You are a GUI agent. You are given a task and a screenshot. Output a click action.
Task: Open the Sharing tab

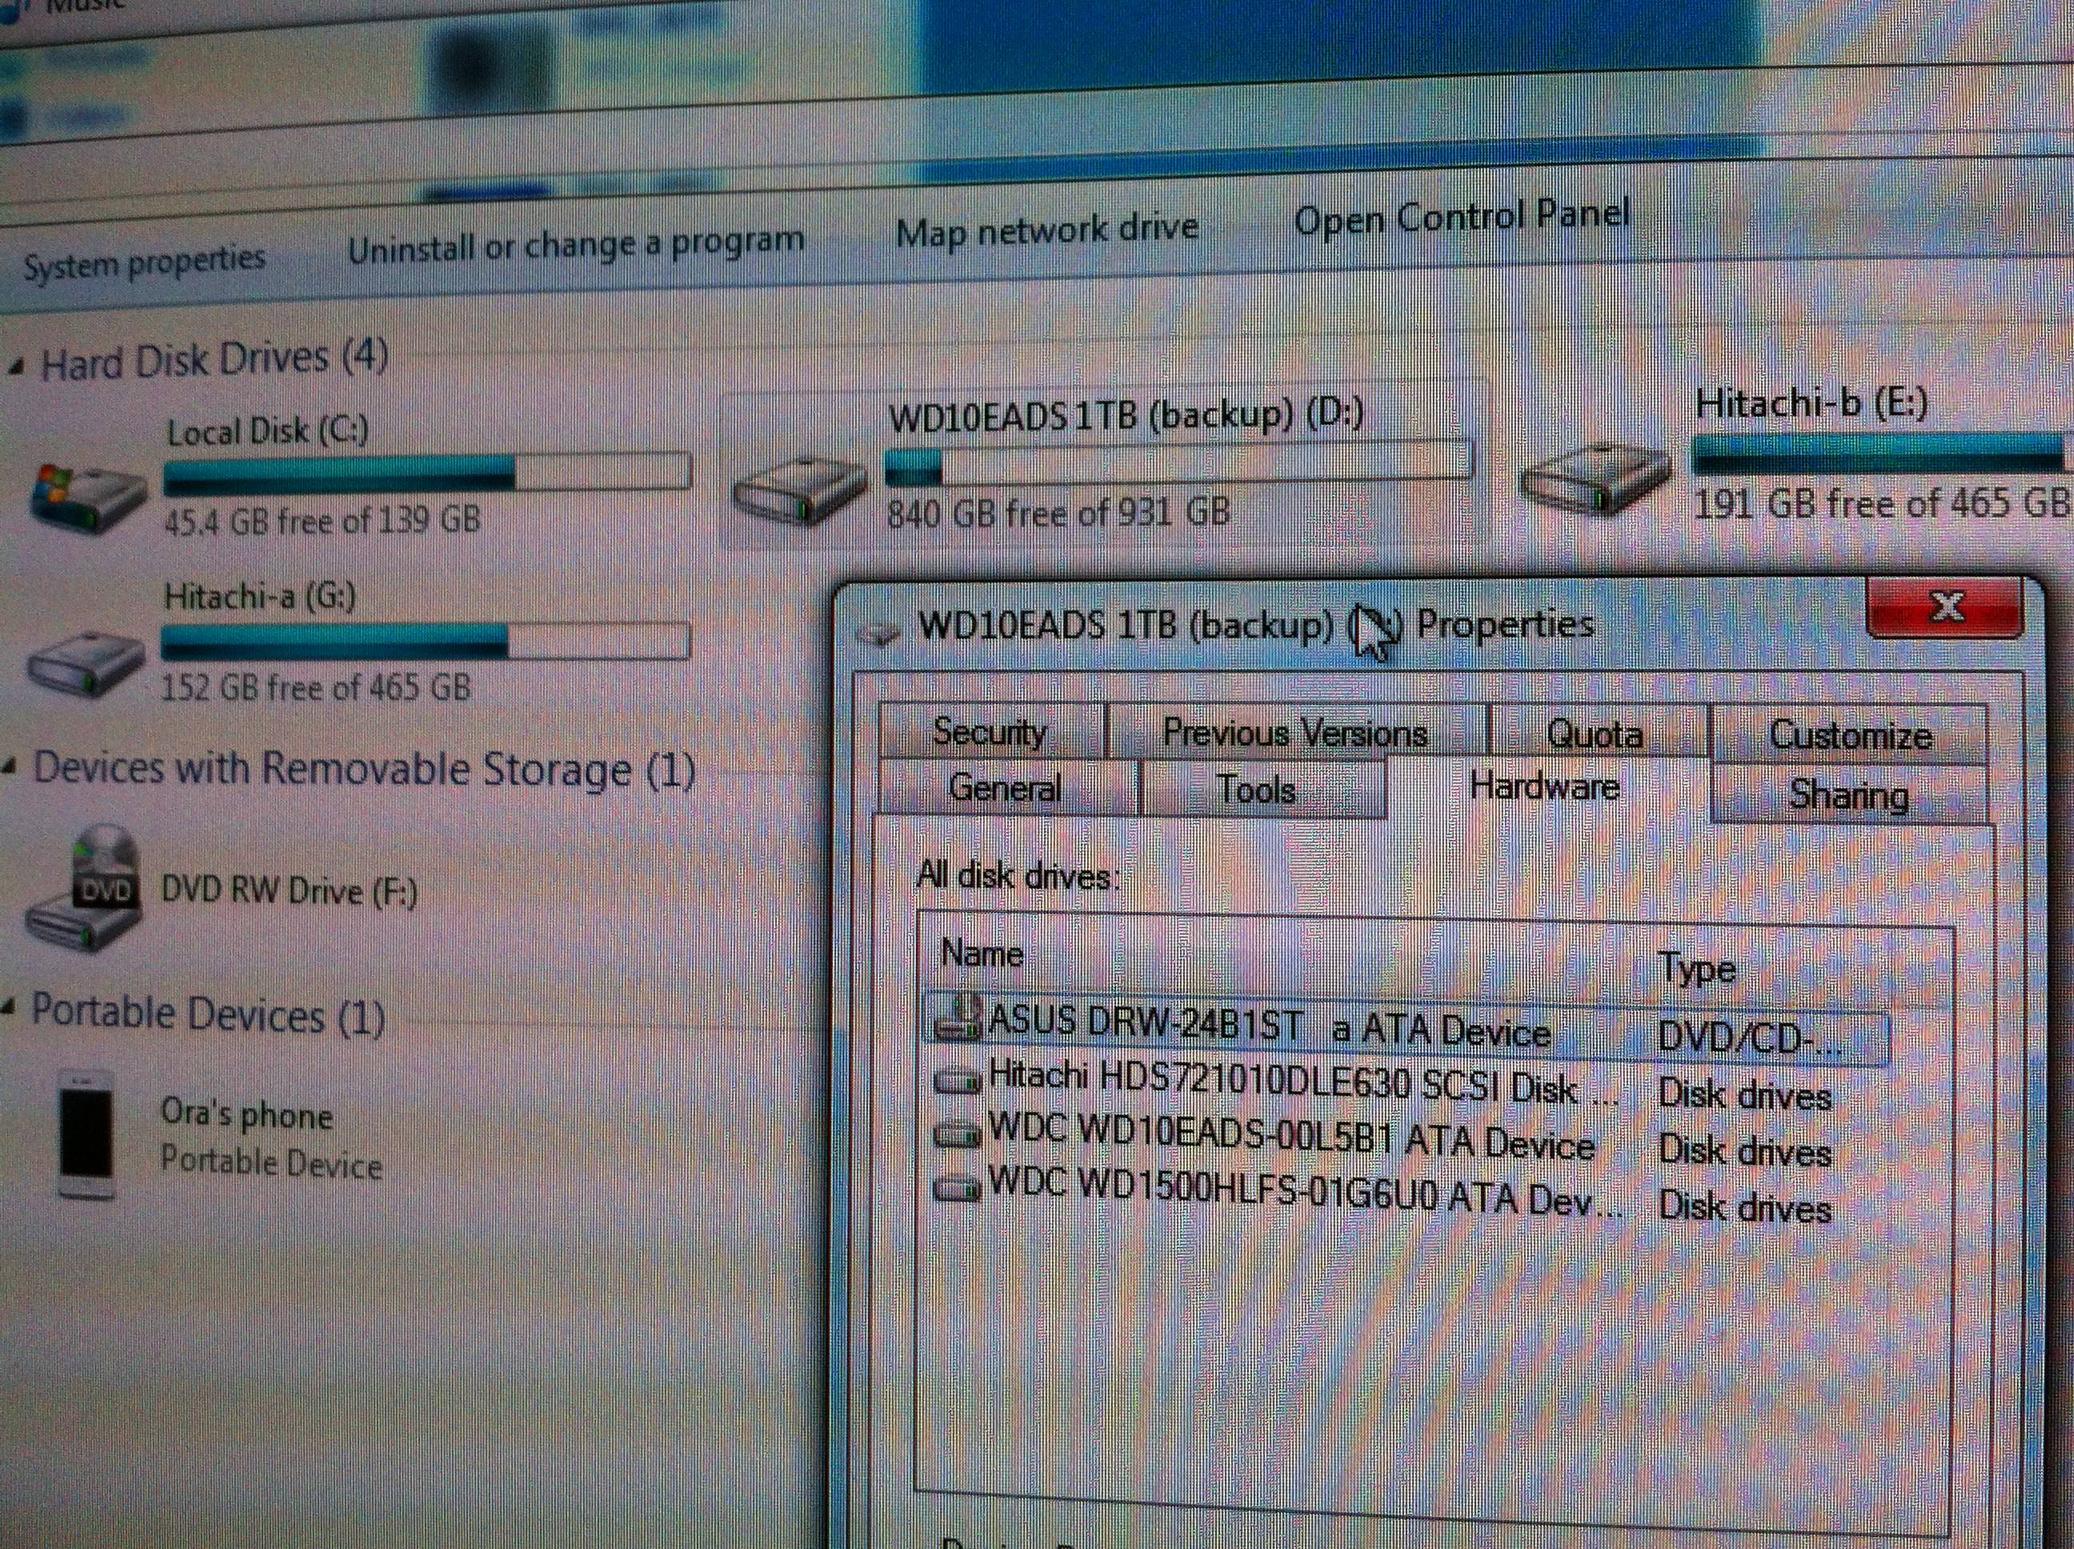coord(1850,794)
